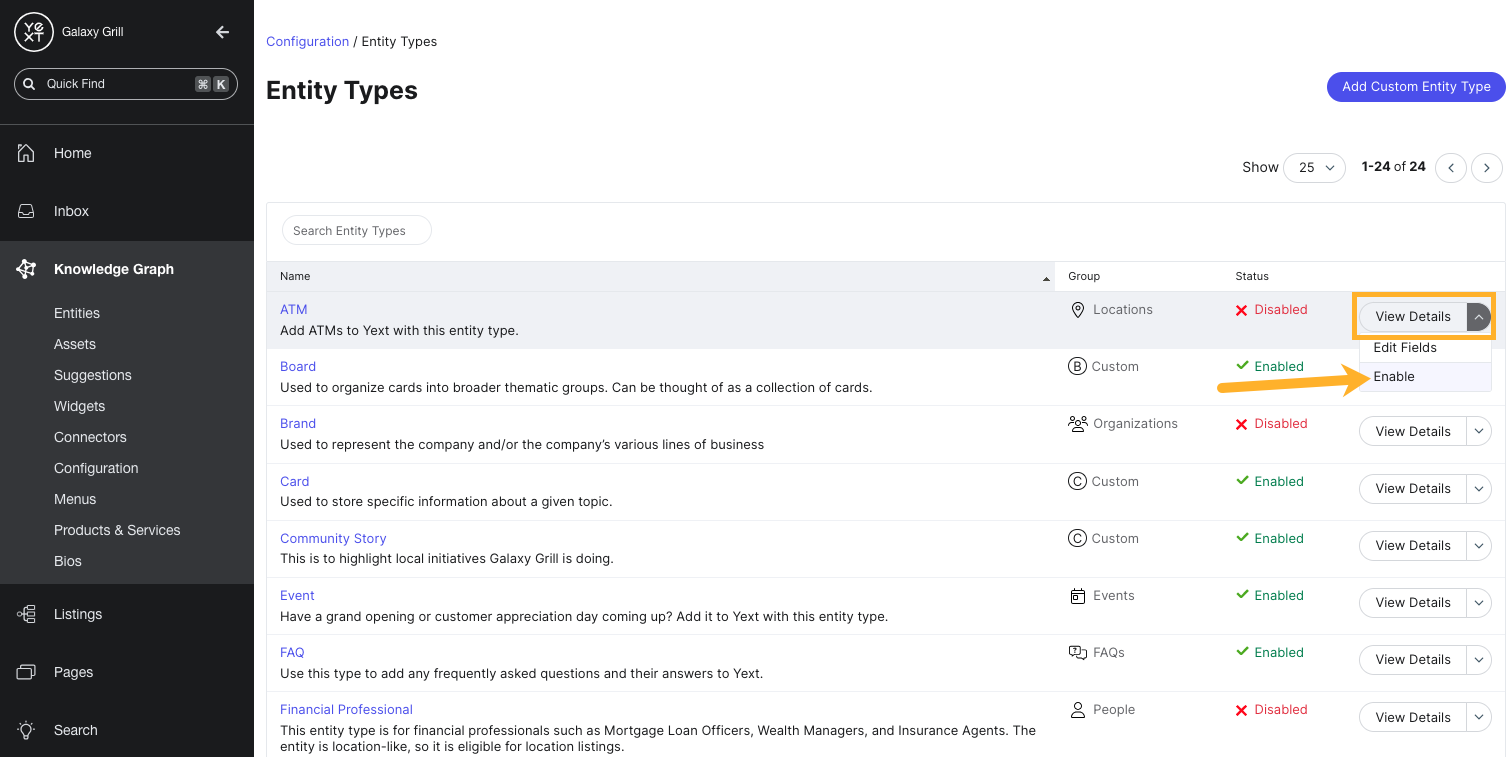Expand FAQ row actions dropdown arrow
Screen dimensions: 1510x757
pos(1479,660)
